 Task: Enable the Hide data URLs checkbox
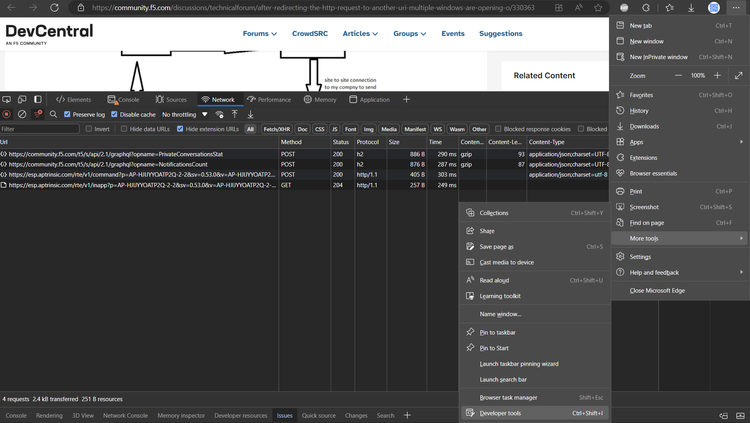click(x=126, y=129)
